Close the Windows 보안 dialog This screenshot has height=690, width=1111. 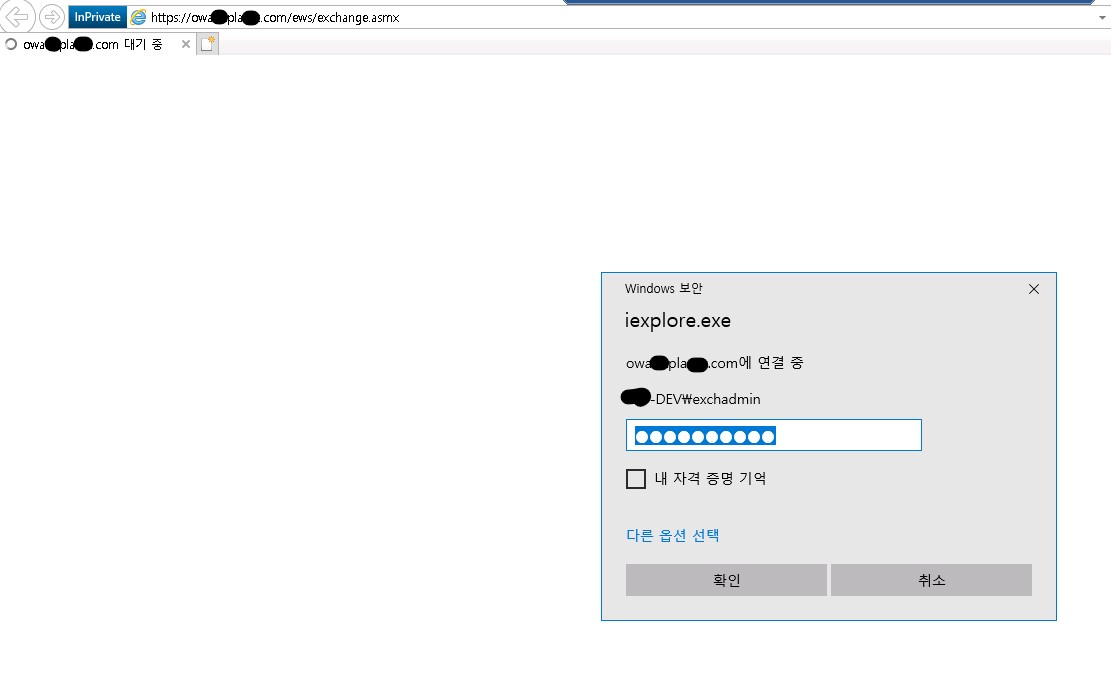coord(1034,289)
